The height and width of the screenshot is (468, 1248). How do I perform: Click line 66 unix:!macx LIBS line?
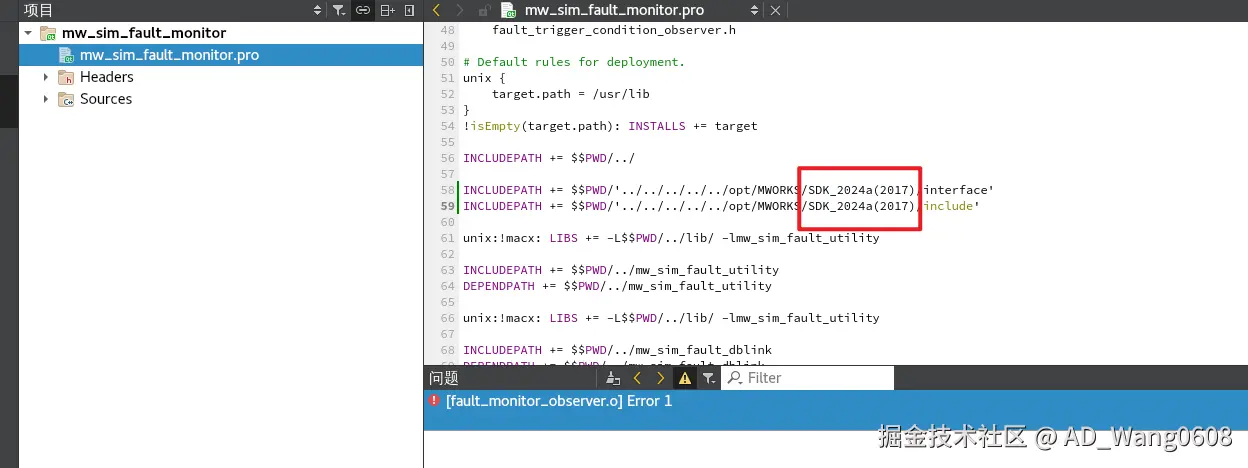click(671, 318)
